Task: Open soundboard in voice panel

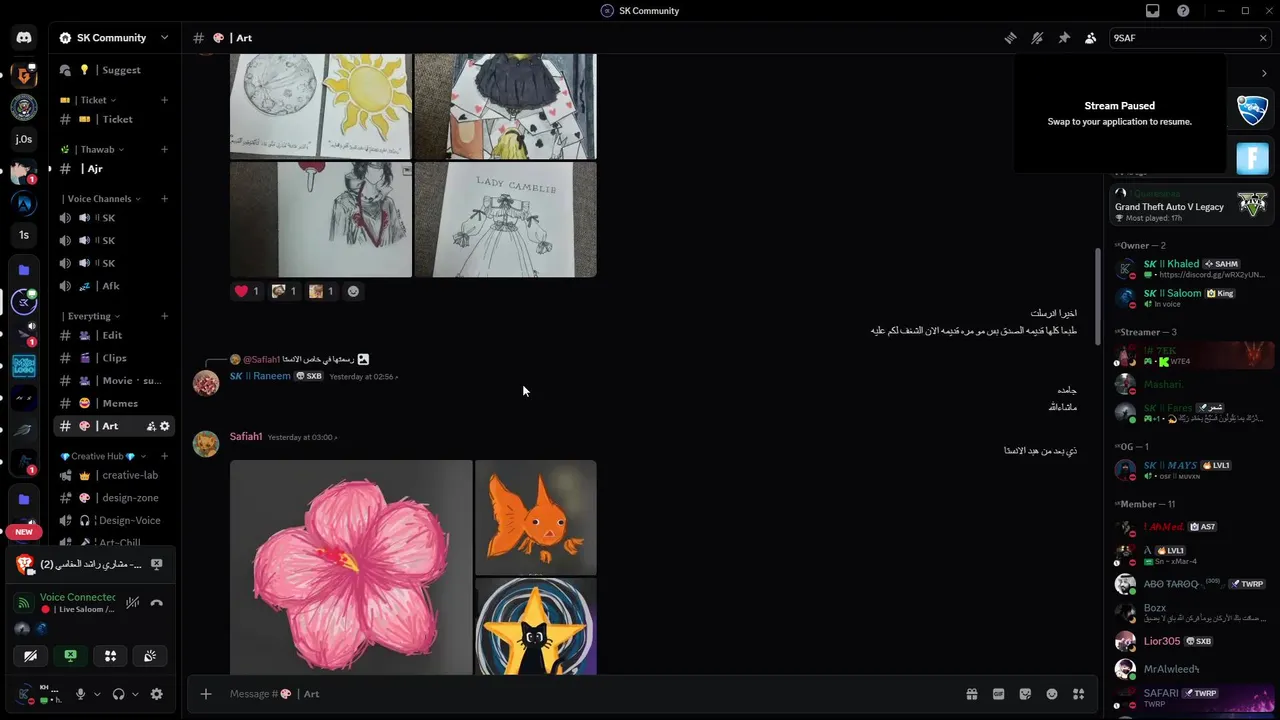Action: 149,656
